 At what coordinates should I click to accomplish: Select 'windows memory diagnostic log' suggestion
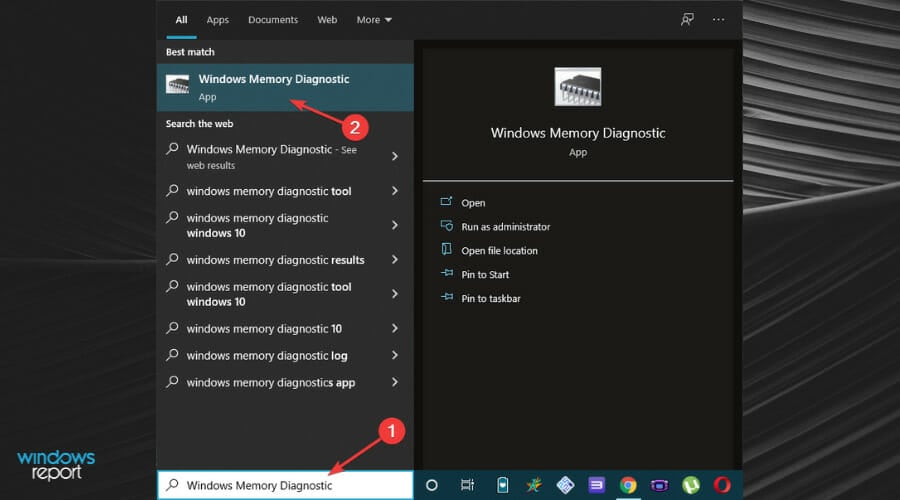tap(285, 355)
